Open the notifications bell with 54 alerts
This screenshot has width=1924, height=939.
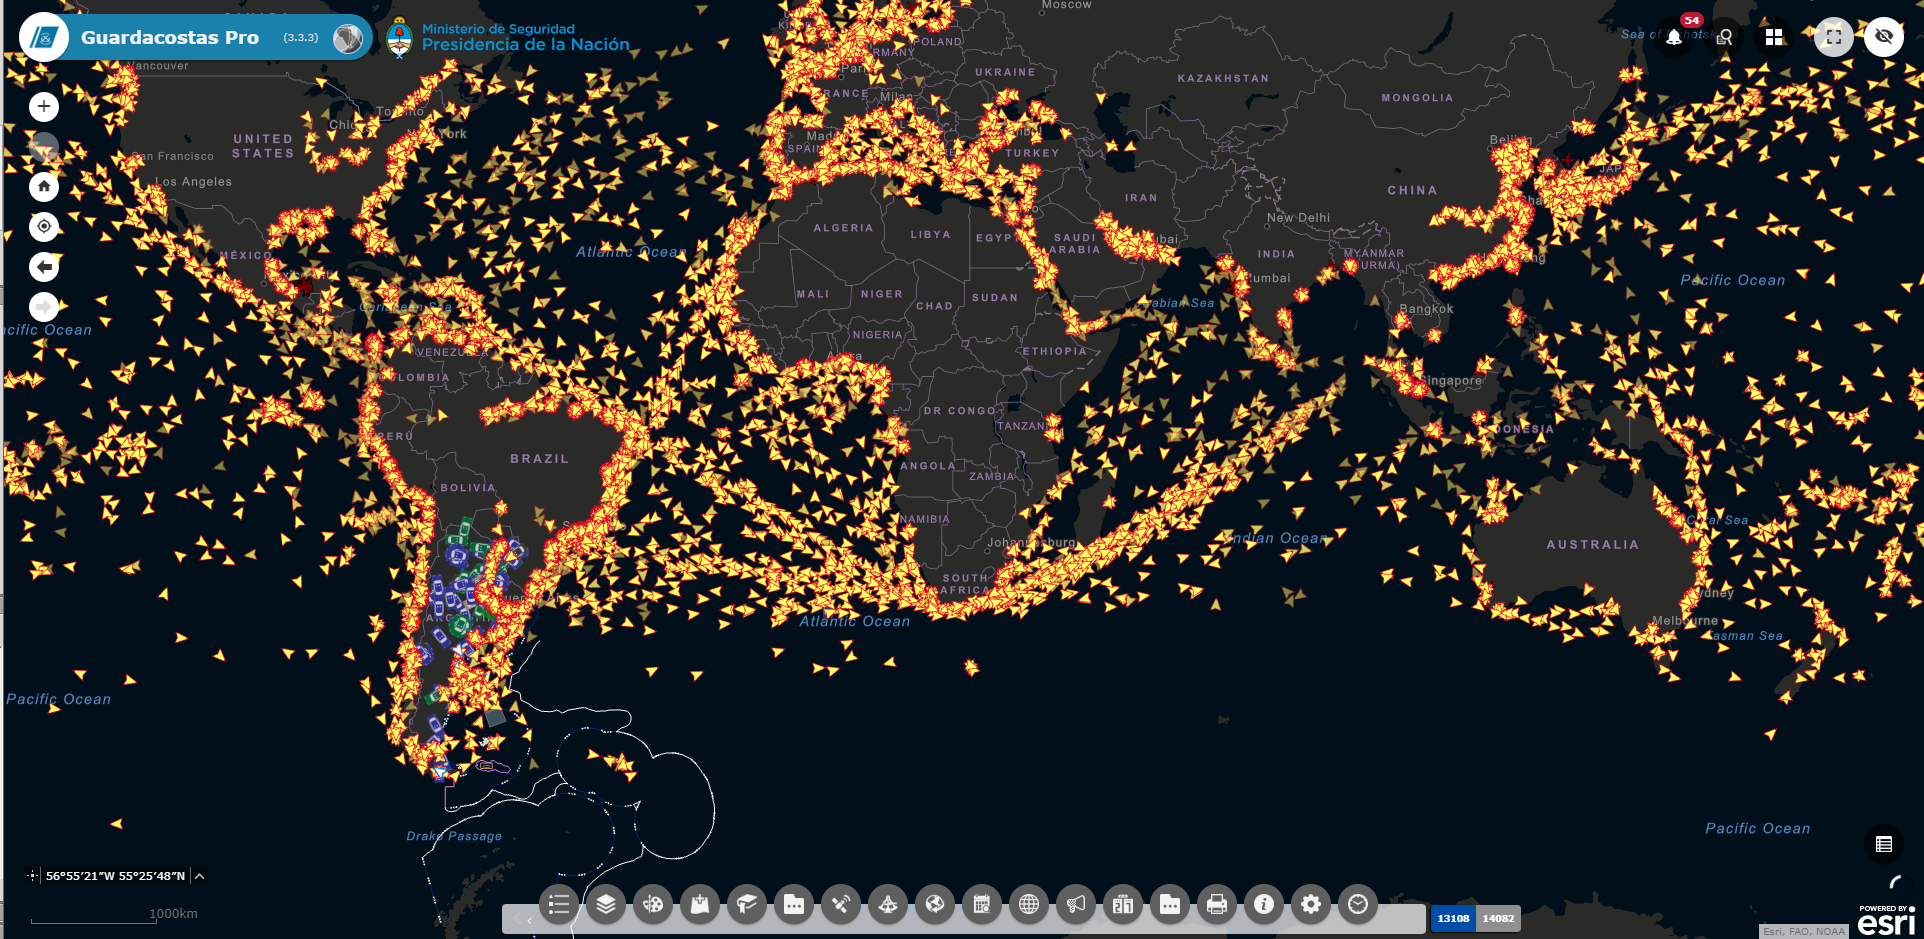click(x=1674, y=37)
